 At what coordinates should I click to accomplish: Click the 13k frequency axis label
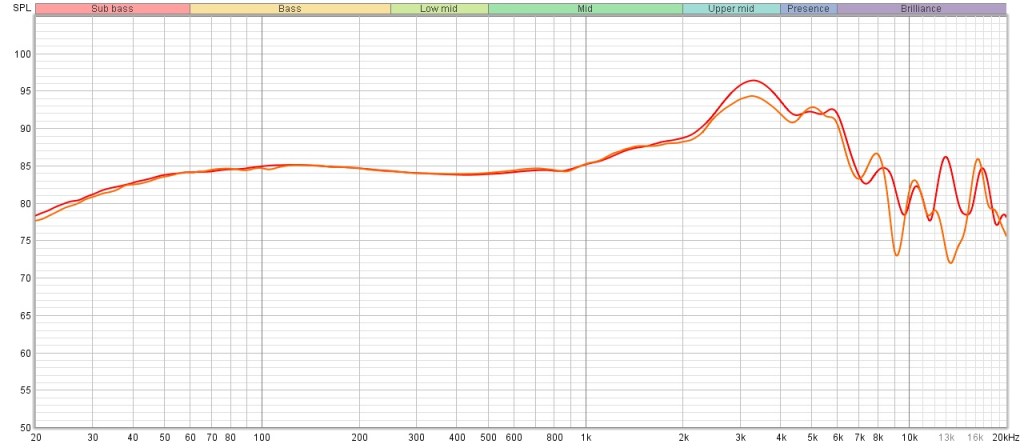click(946, 438)
